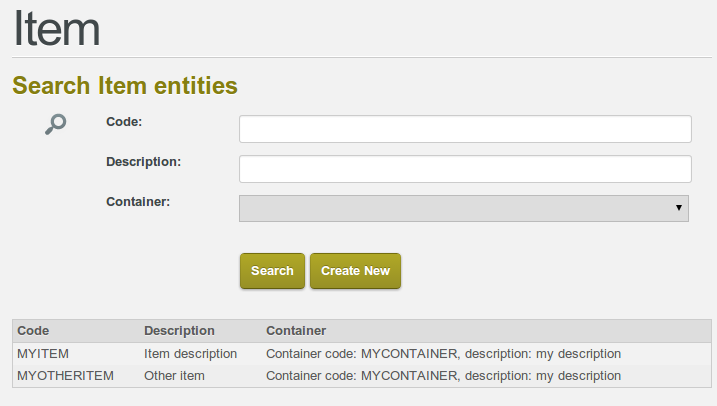Click the Container column header in table
Screen dimensions: 717x406
(x=296, y=330)
